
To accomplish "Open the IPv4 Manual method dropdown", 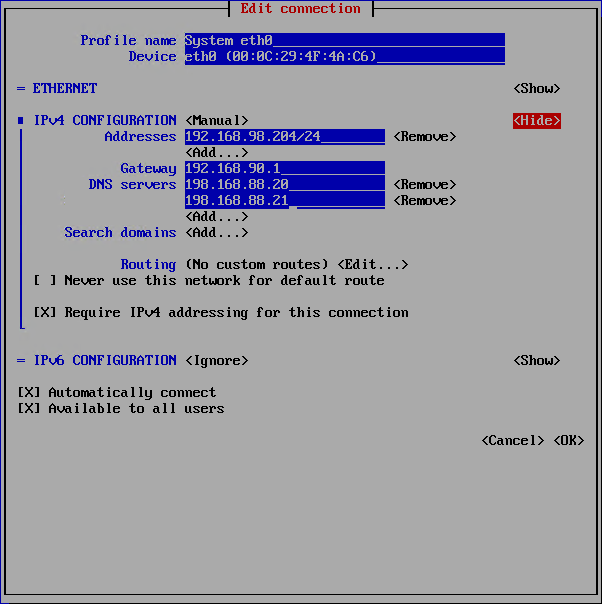I will pos(216,121).
